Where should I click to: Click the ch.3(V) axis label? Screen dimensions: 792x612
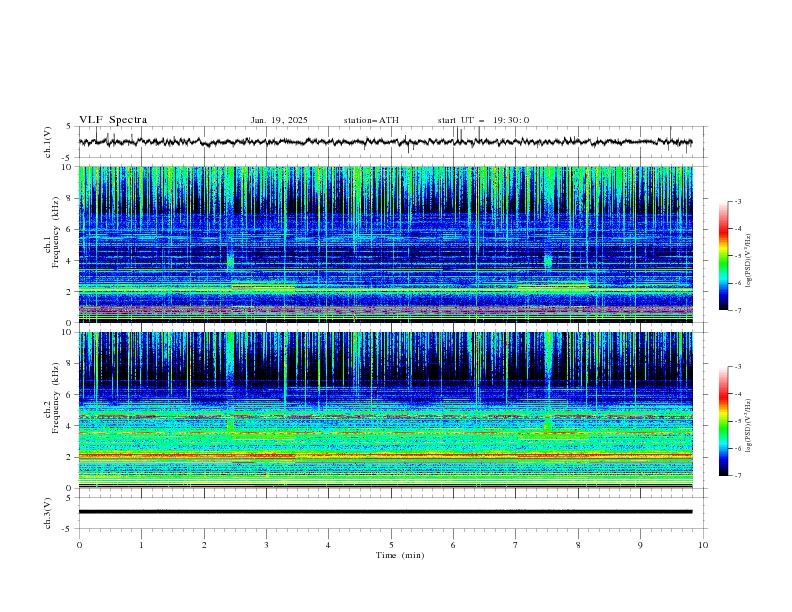coord(48,513)
